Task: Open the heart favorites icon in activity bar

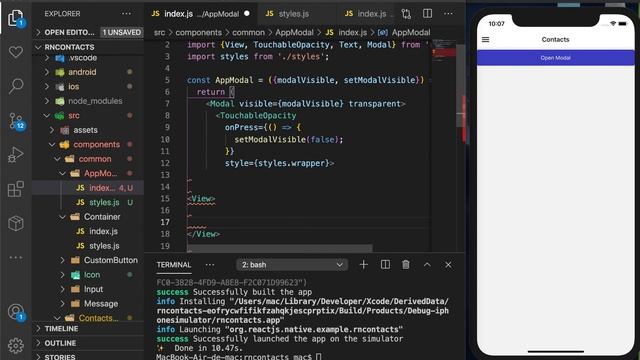Action: pos(16,52)
